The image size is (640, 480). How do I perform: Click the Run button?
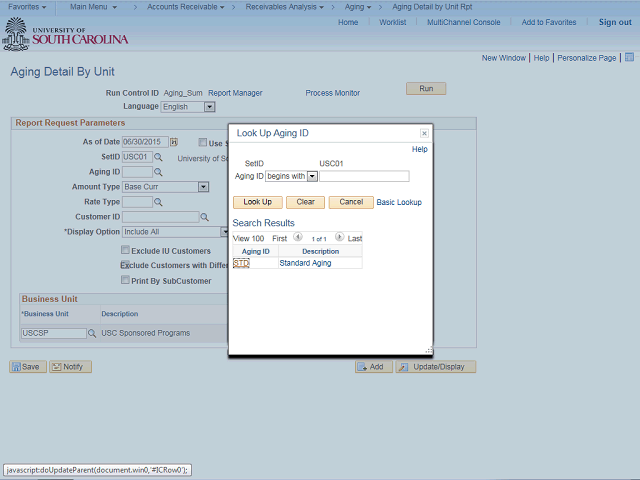pyautogui.click(x=426, y=89)
